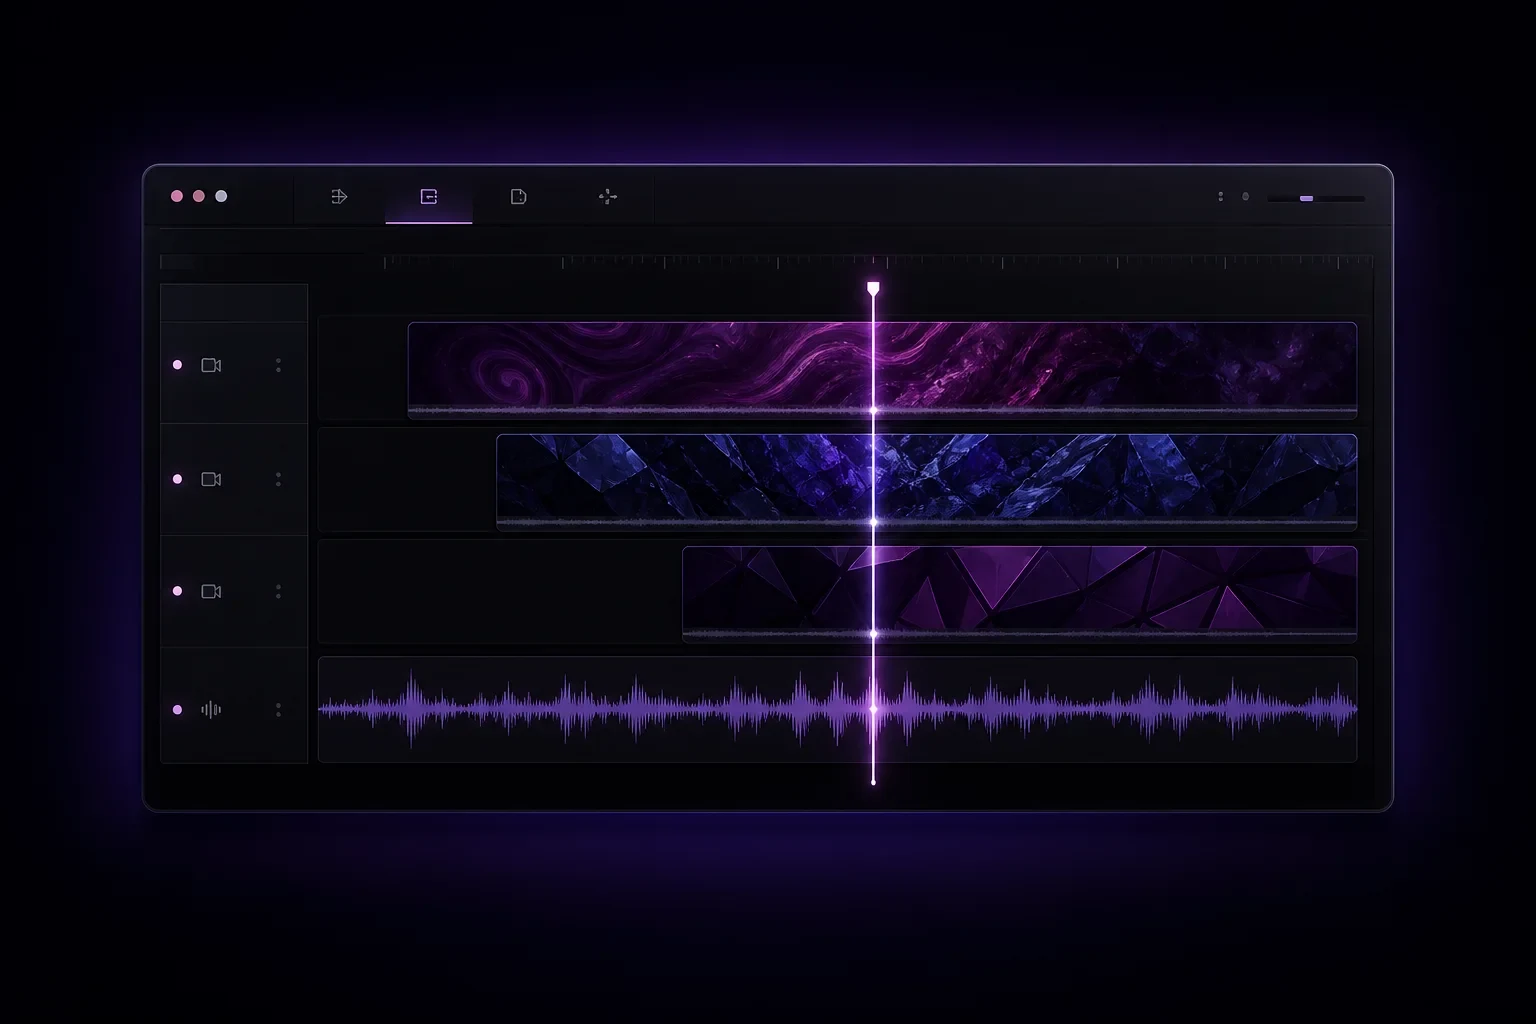
Task: Open the audio track's three-dot menu
Action: 278,710
